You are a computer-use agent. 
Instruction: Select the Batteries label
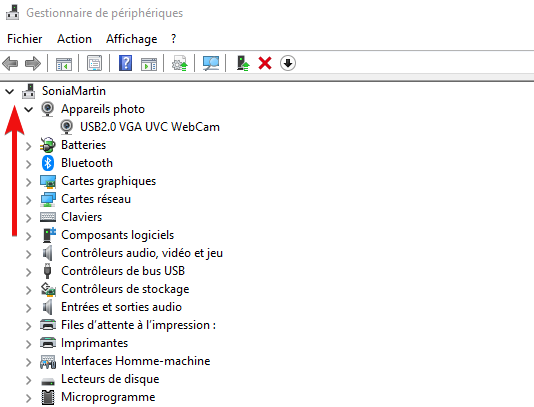[x=83, y=145]
